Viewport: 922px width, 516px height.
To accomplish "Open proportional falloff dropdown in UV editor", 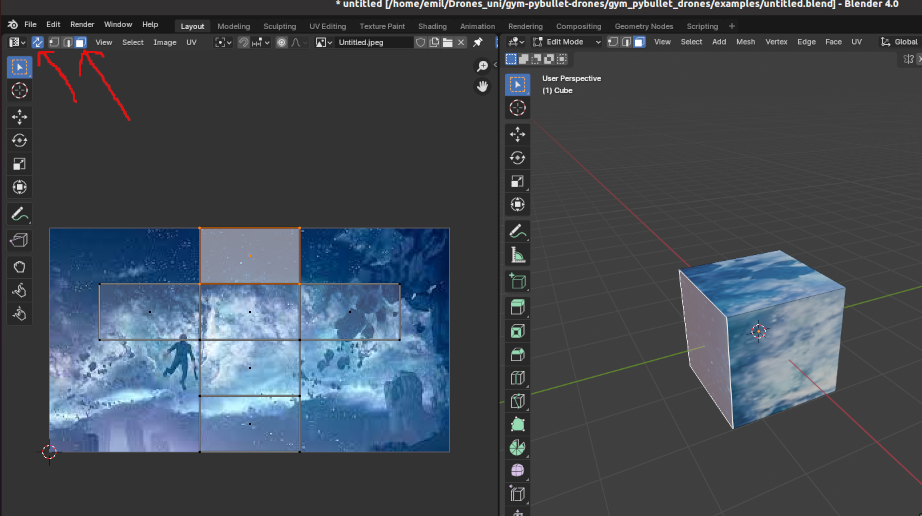I will [299, 42].
